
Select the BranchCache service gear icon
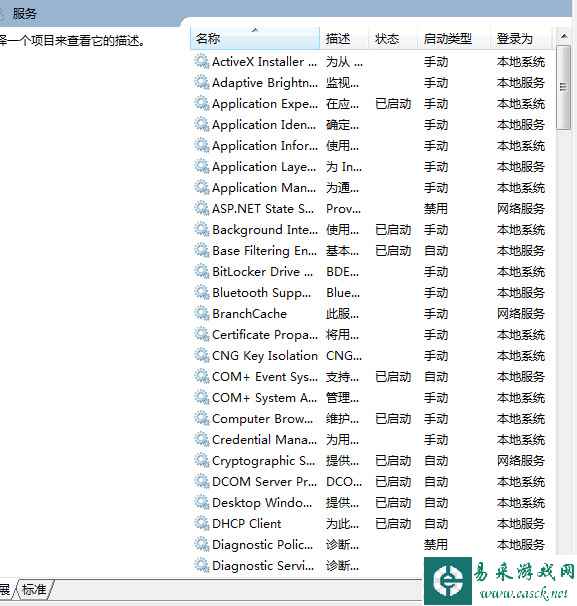click(202, 313)
